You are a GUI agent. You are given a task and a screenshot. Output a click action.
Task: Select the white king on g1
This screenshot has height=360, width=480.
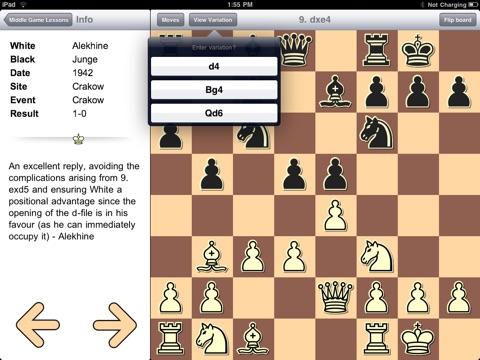(418, 338)
